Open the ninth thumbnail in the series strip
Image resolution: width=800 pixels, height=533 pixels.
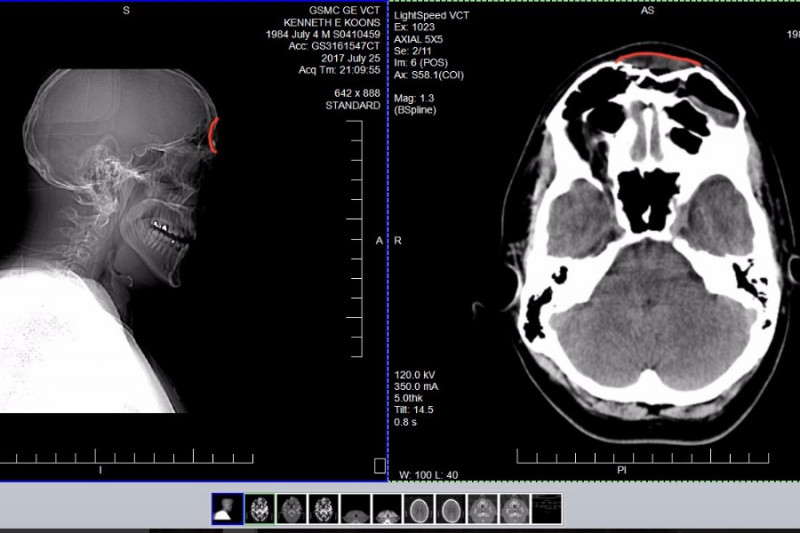pos(483,508)
